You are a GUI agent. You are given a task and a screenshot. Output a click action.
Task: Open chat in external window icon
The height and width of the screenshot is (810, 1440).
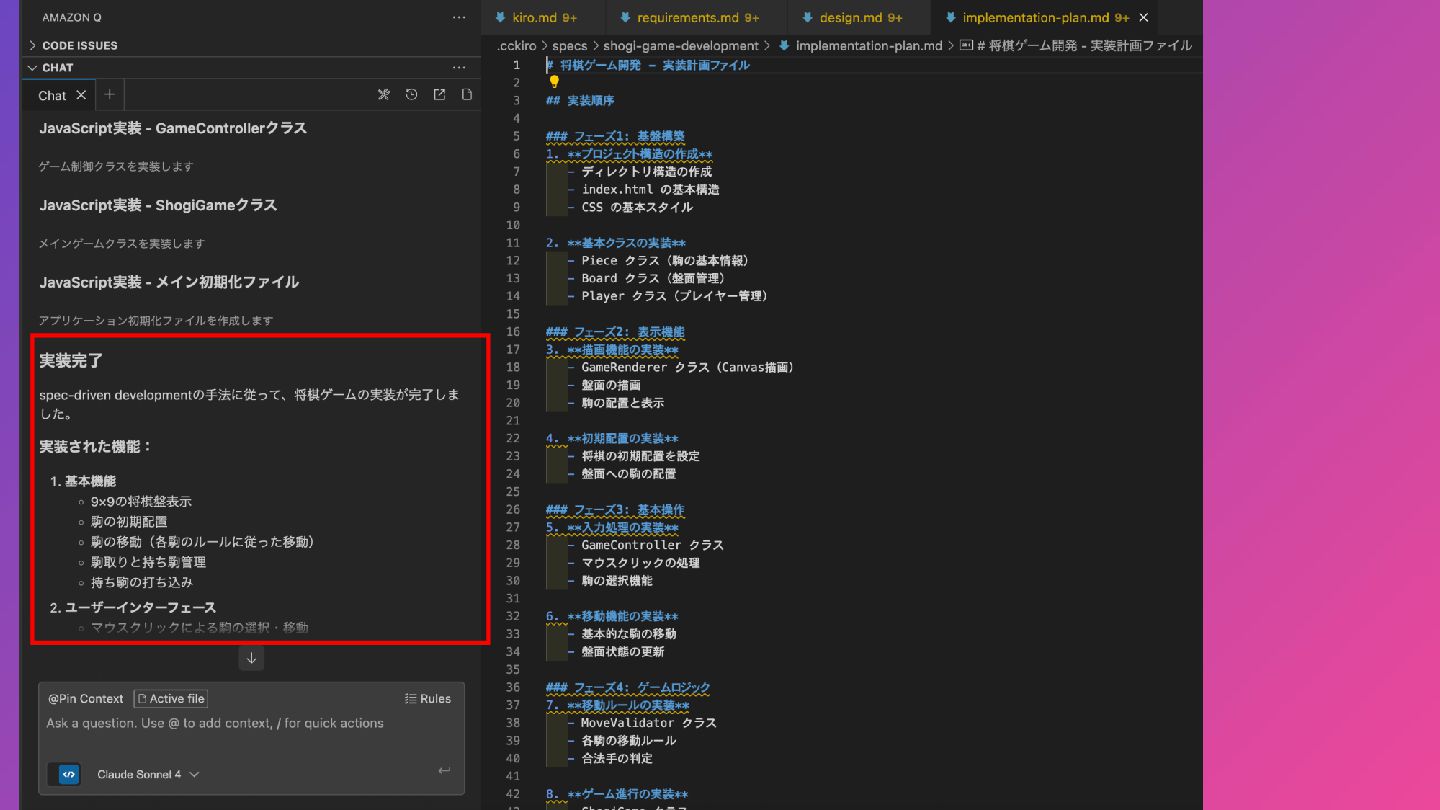pos(439,95)
